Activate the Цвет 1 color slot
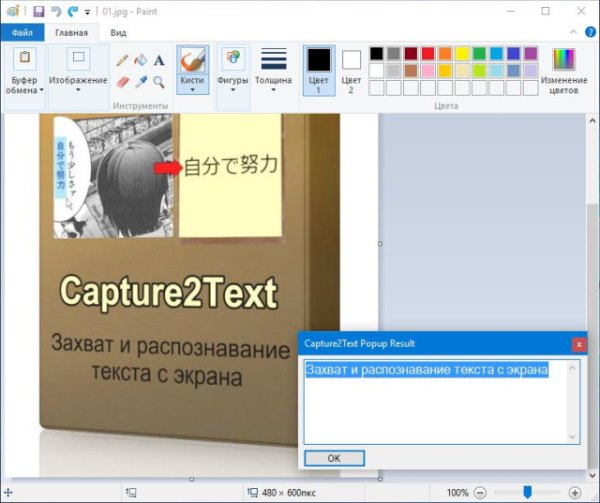The height and width of the screenshot is (503, 600). 318,69
